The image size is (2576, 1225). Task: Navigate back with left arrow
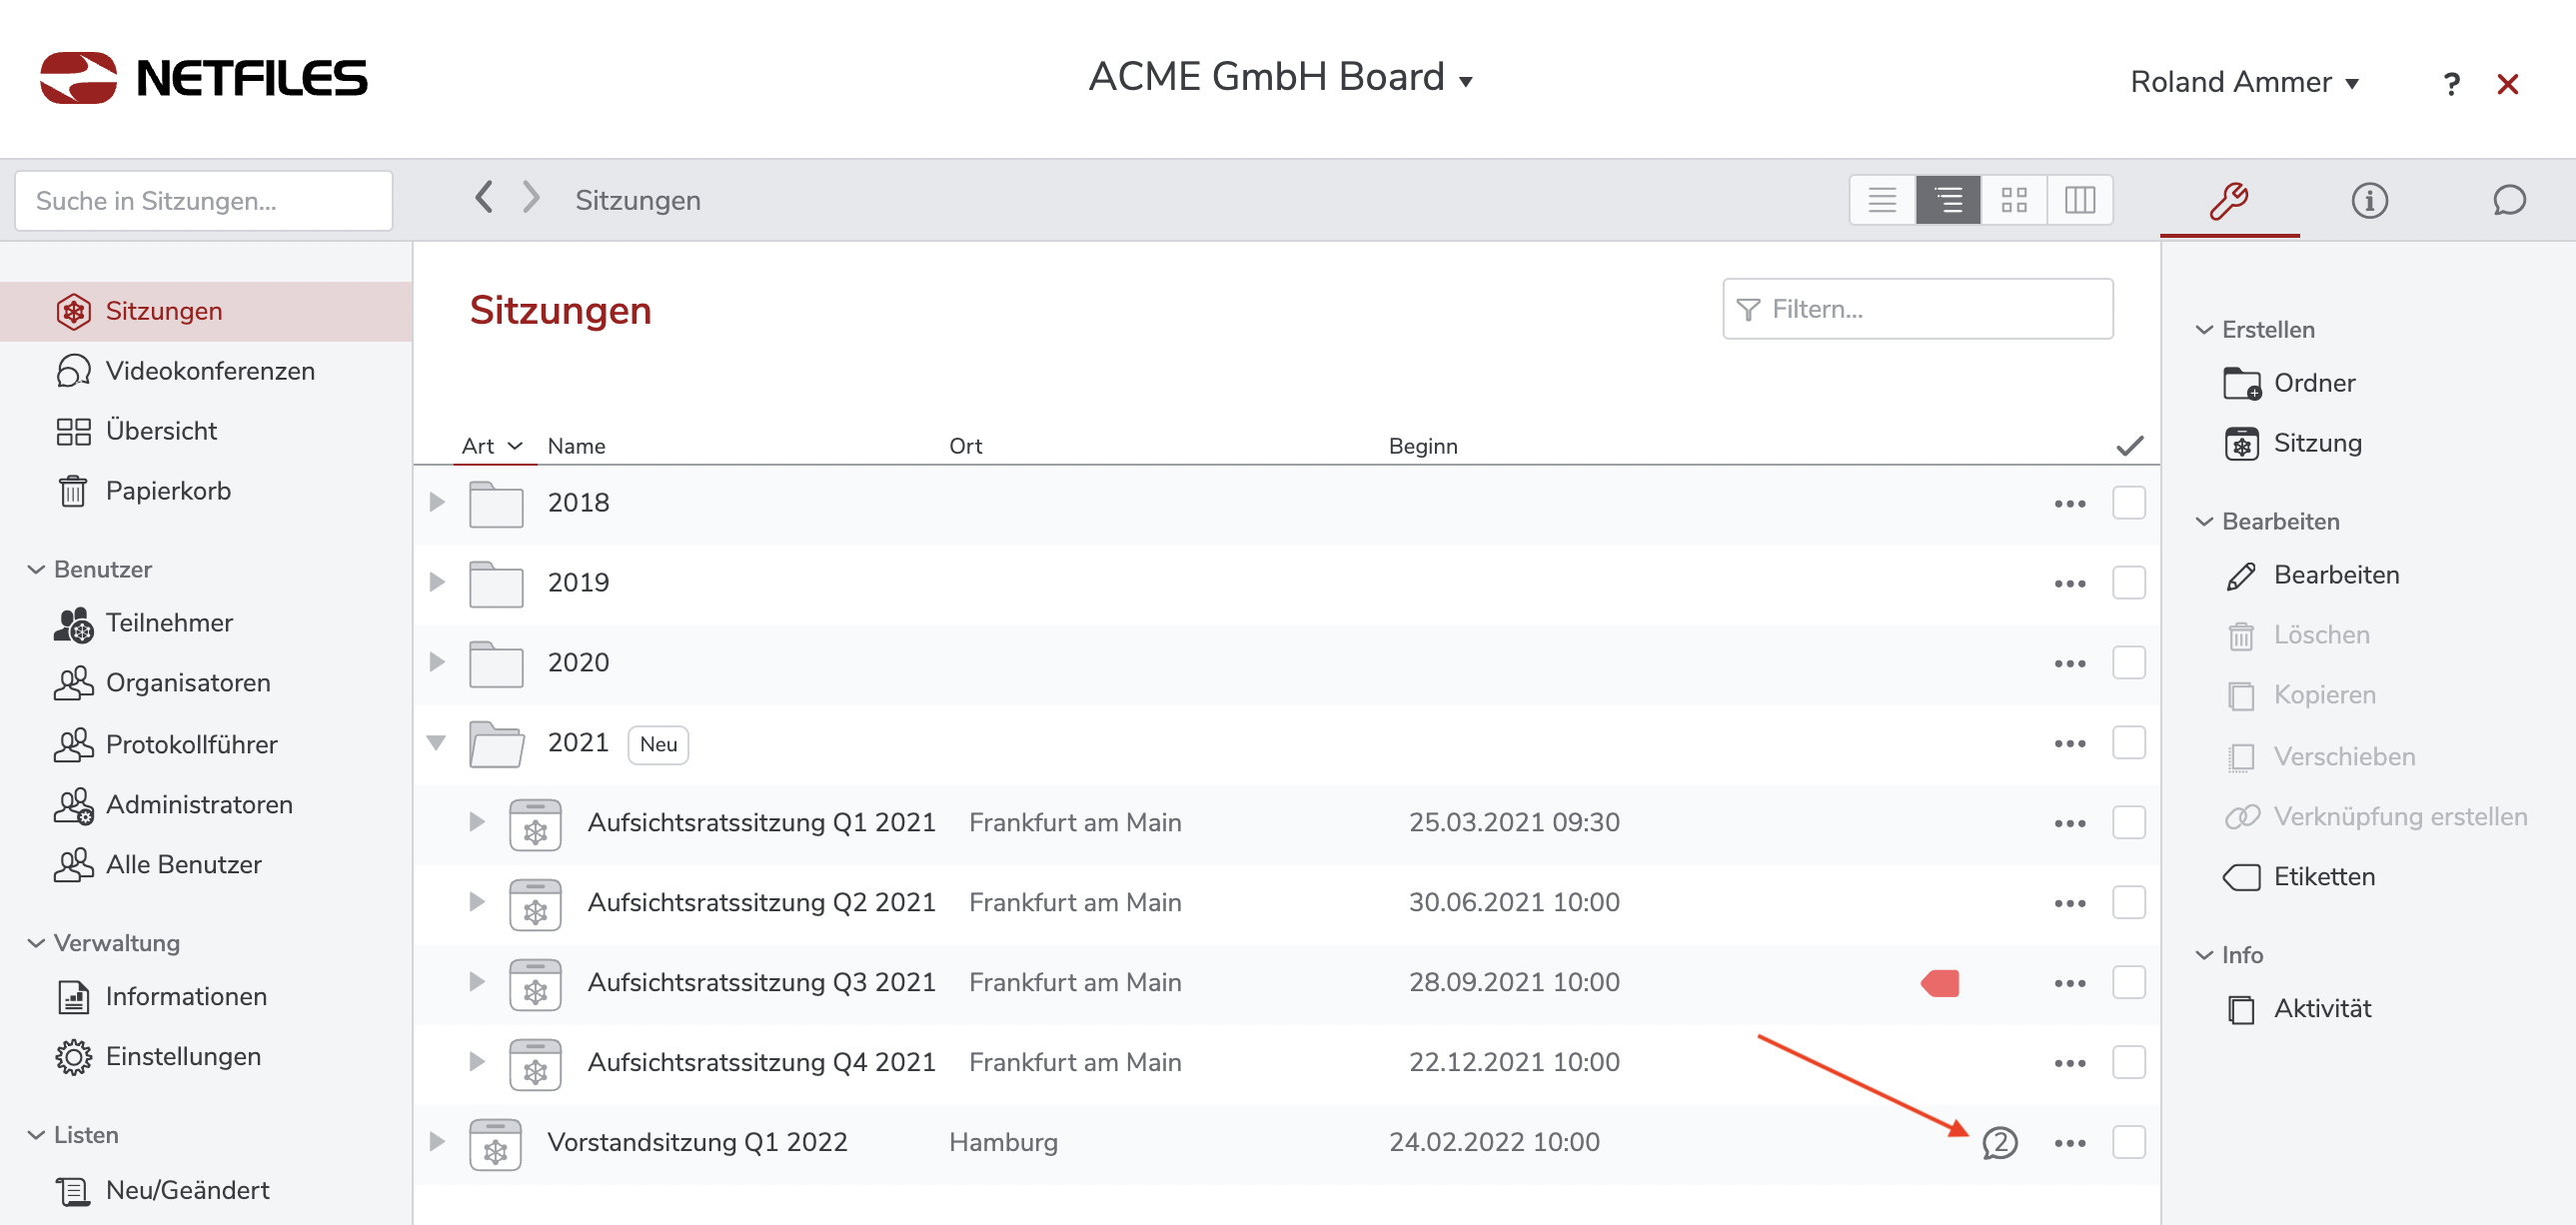point(484,198)
